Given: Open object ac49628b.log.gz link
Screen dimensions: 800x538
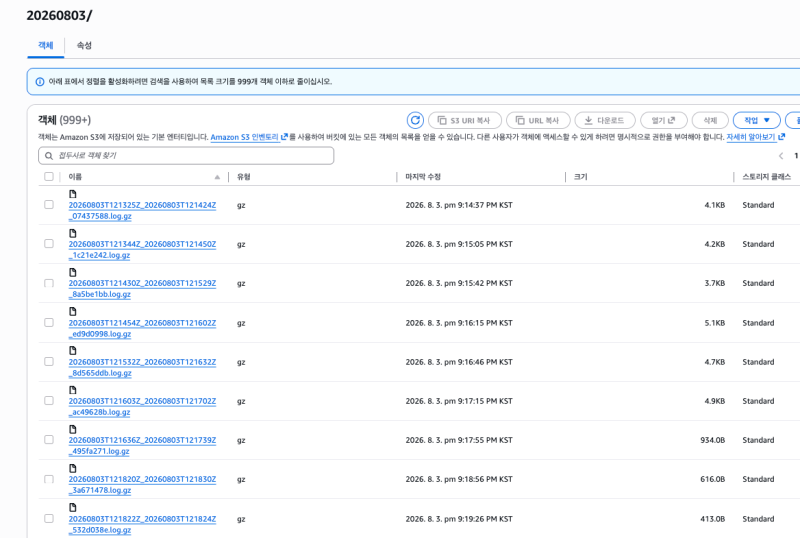Looking at the screenshot, I should pyautogui.click(x=142, y=406).
